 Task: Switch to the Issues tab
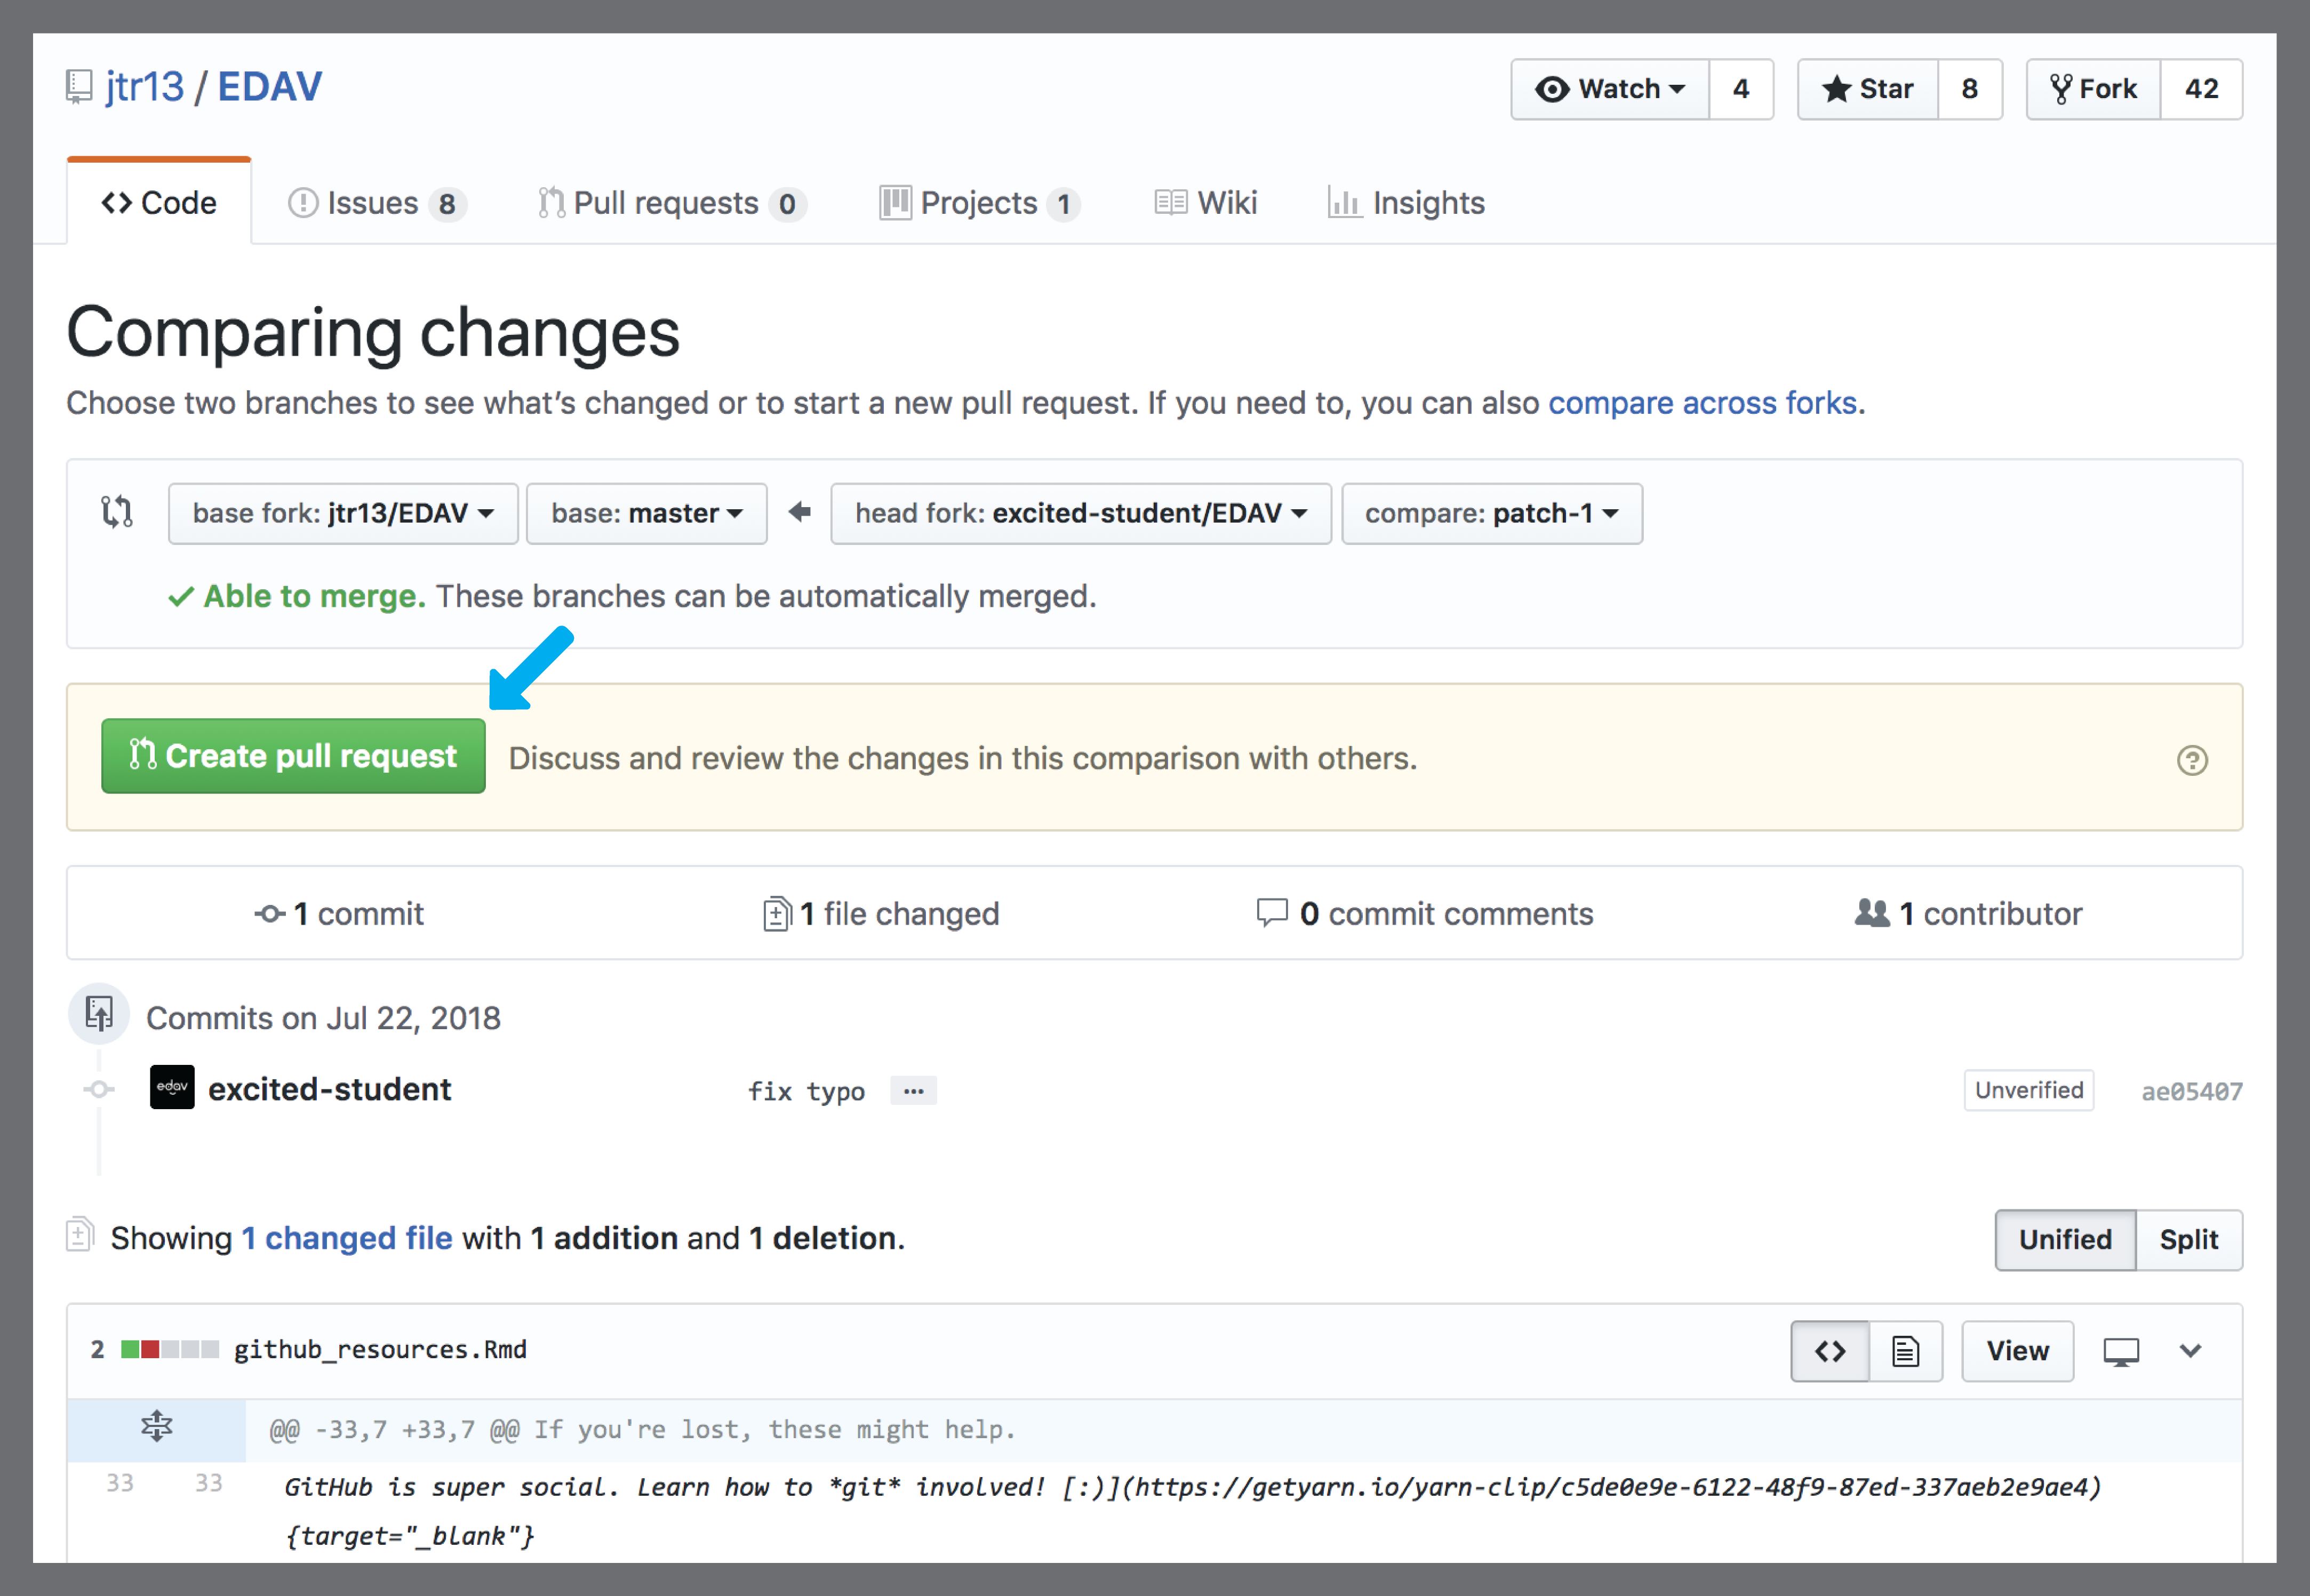tap(377, 203)
